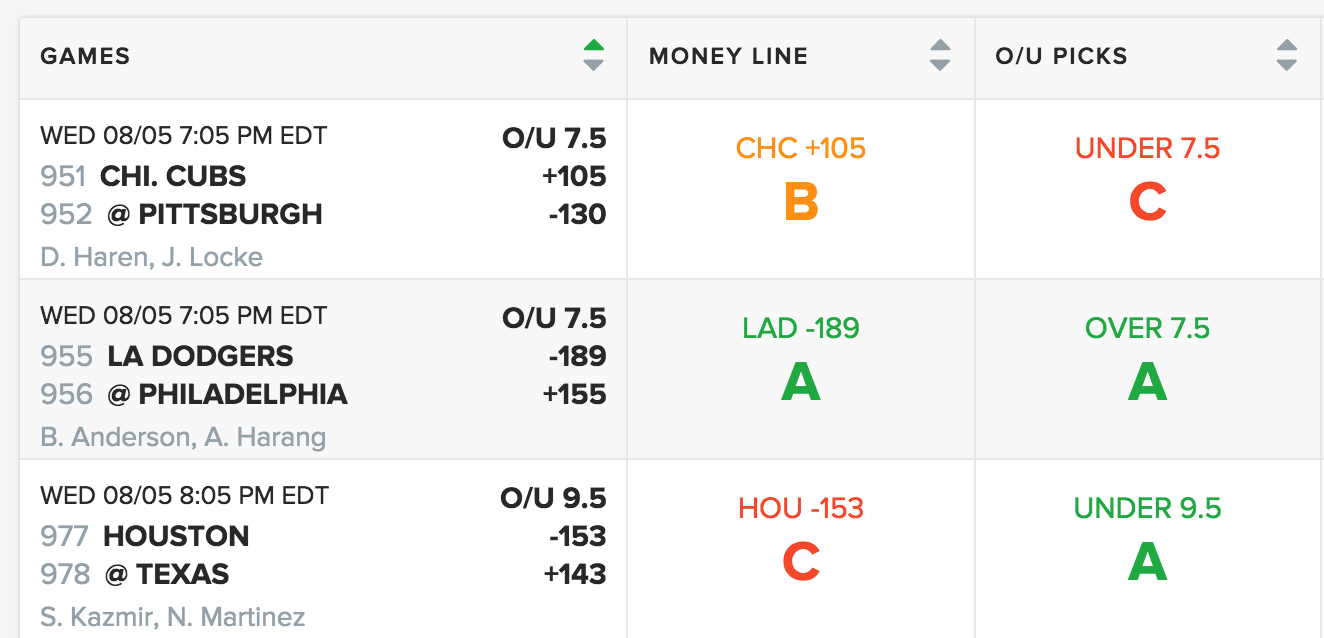The image size is (1324, 638).
Task: Click the MONEY LINE column header
Action: tap(728, 56)
